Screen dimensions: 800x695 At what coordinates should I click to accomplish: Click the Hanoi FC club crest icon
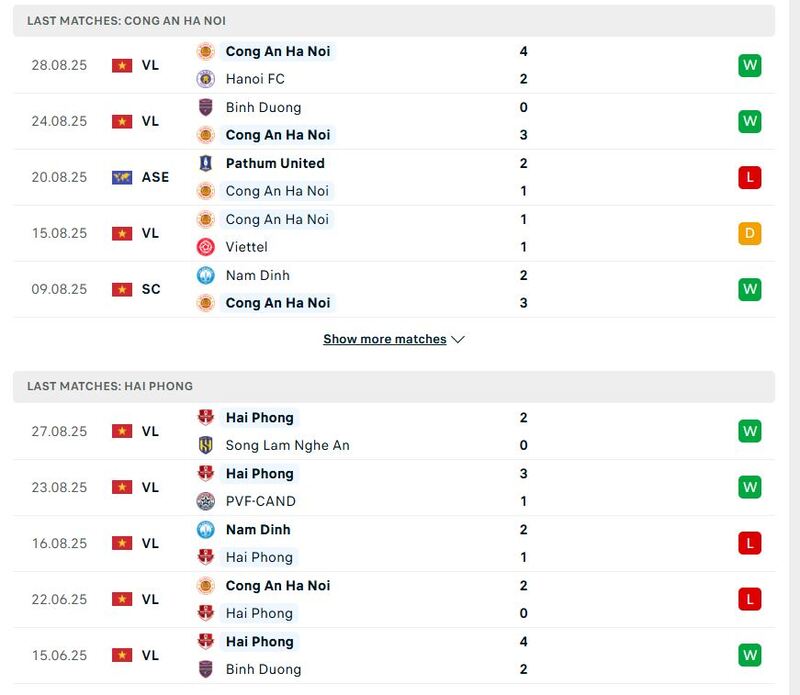pos(205,79)
